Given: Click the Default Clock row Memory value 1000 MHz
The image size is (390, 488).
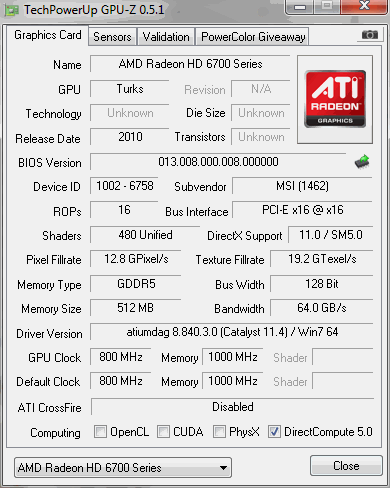Looking at the screenshot, I should 233,381.
